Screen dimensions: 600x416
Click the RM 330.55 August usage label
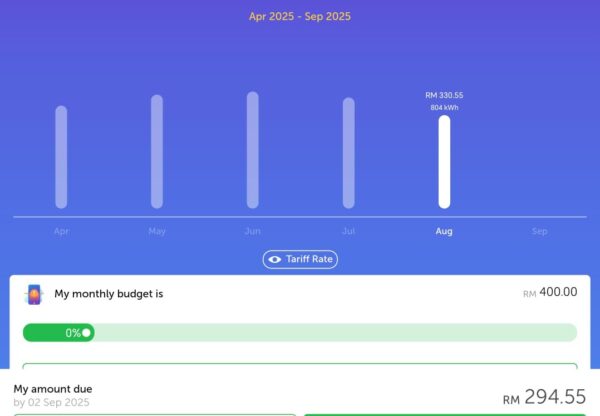coord(444,95)
